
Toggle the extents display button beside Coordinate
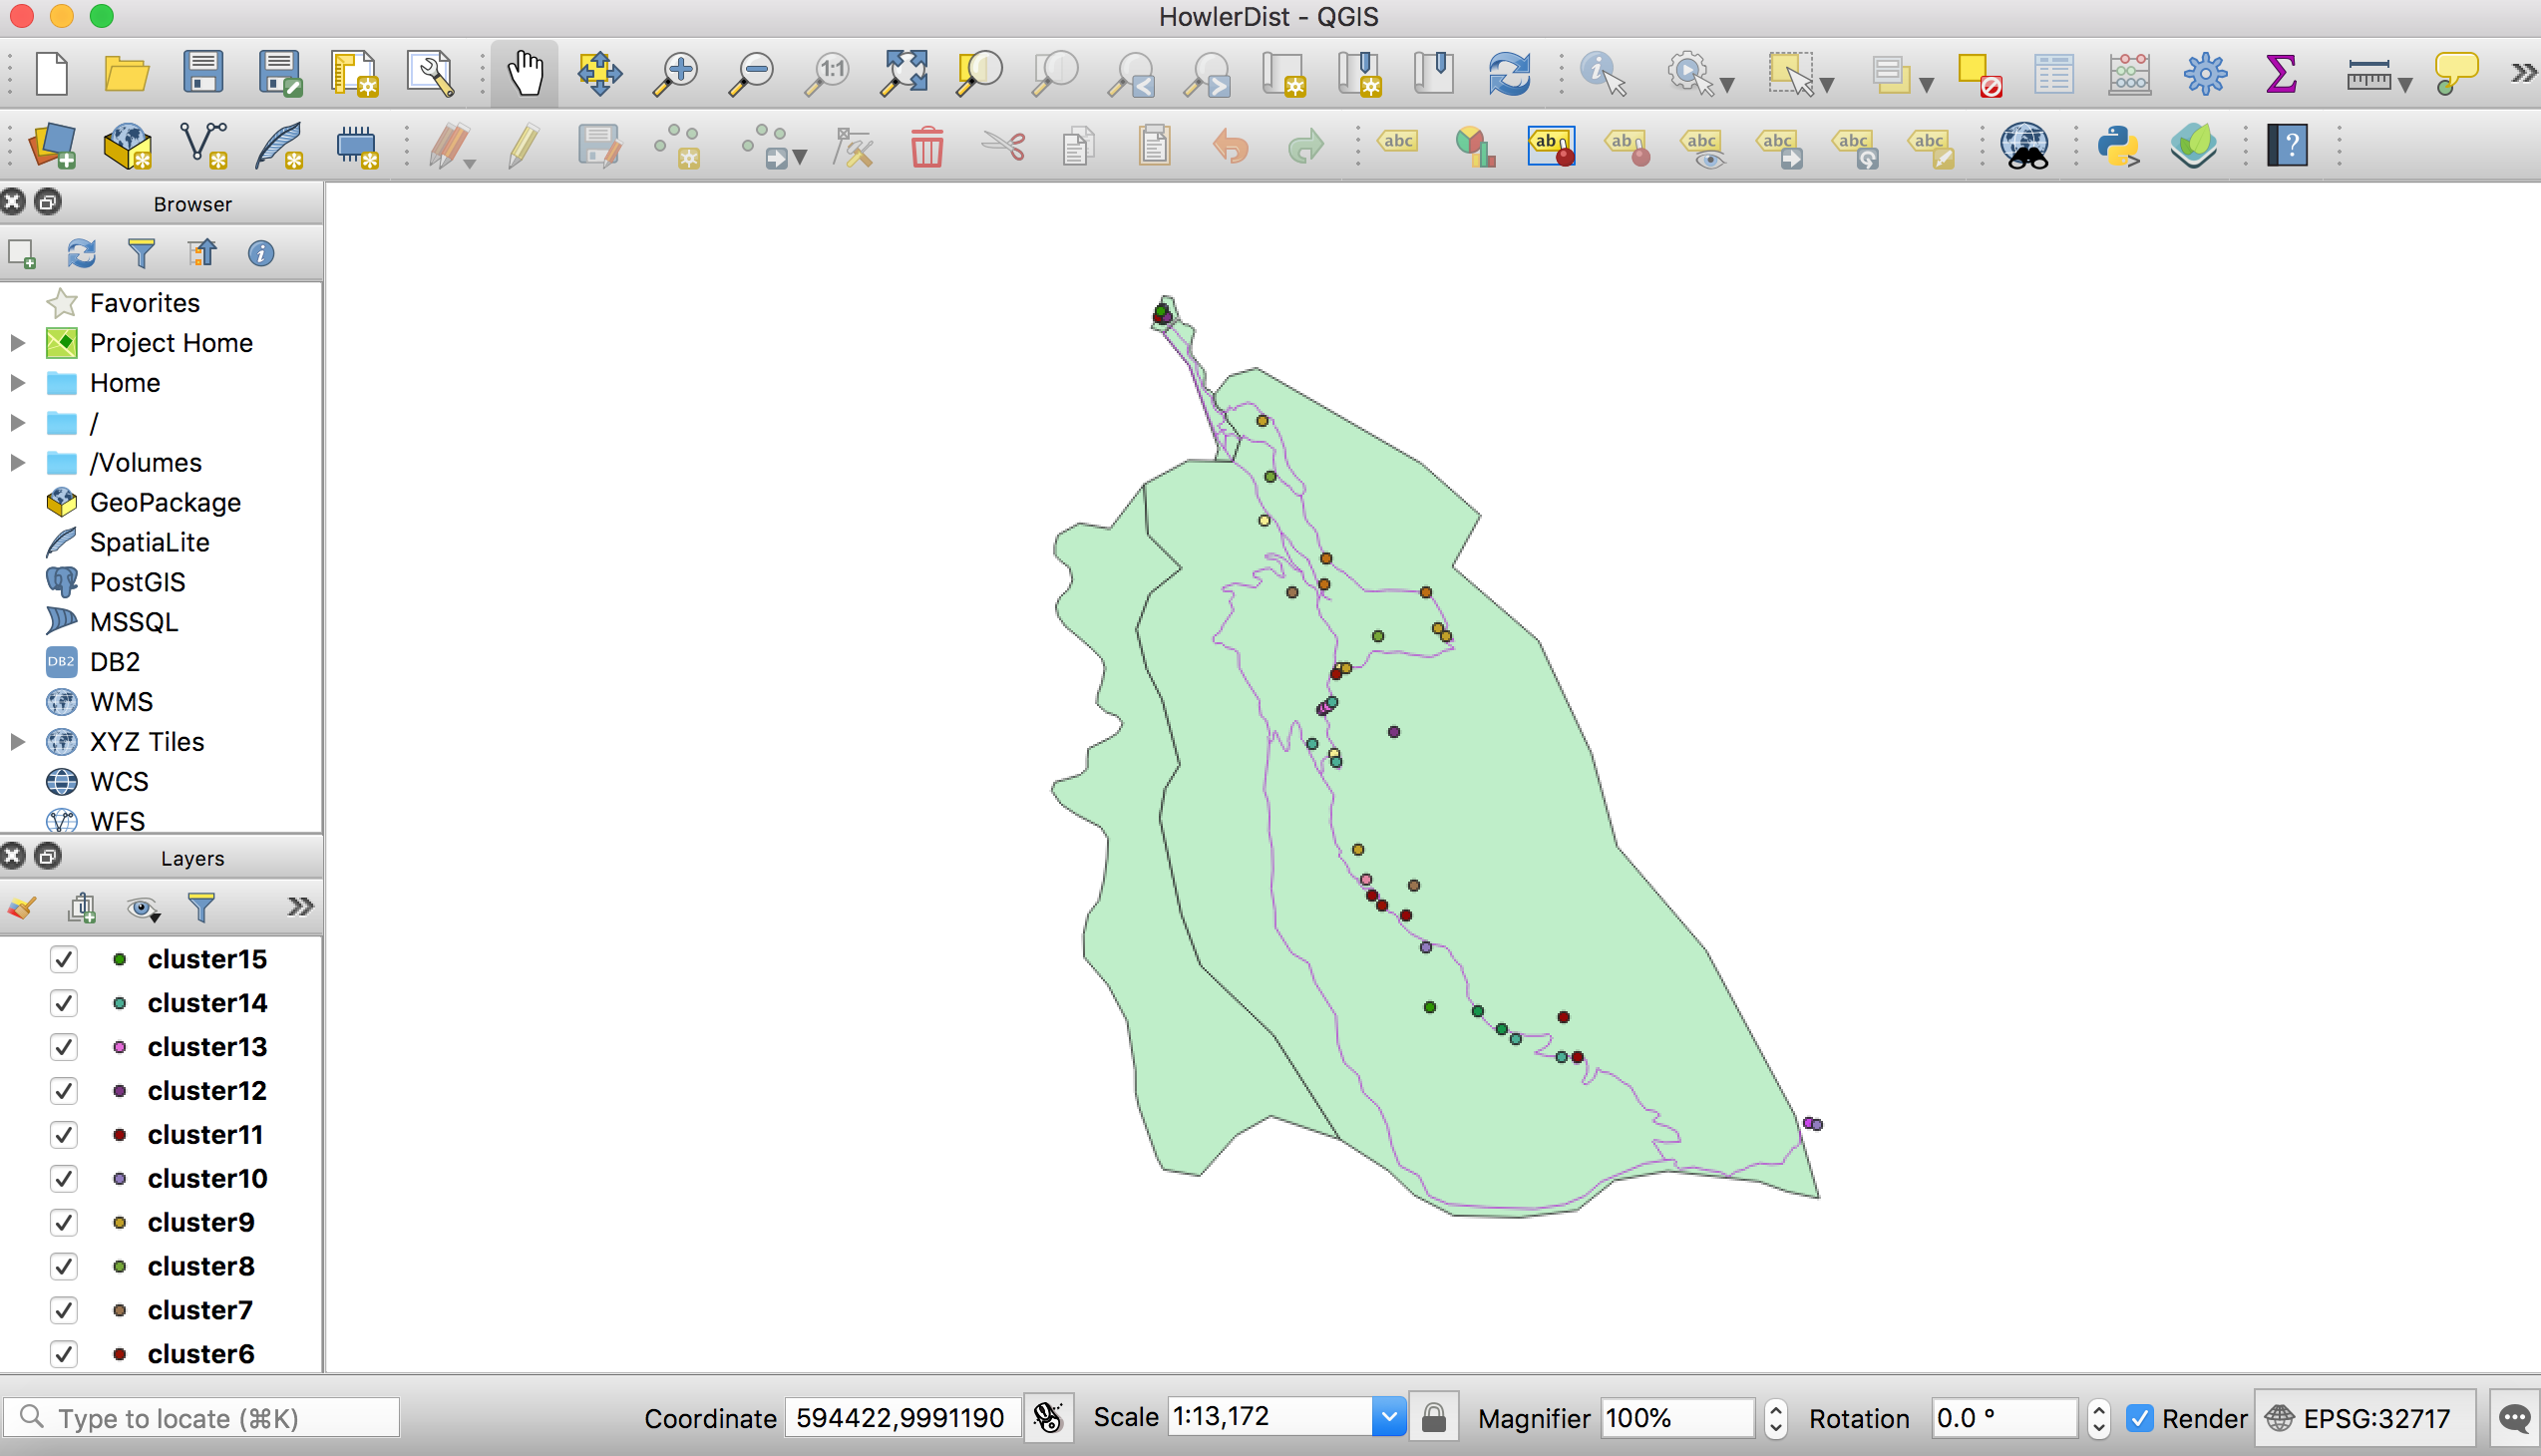[x=1047, y=1418]
